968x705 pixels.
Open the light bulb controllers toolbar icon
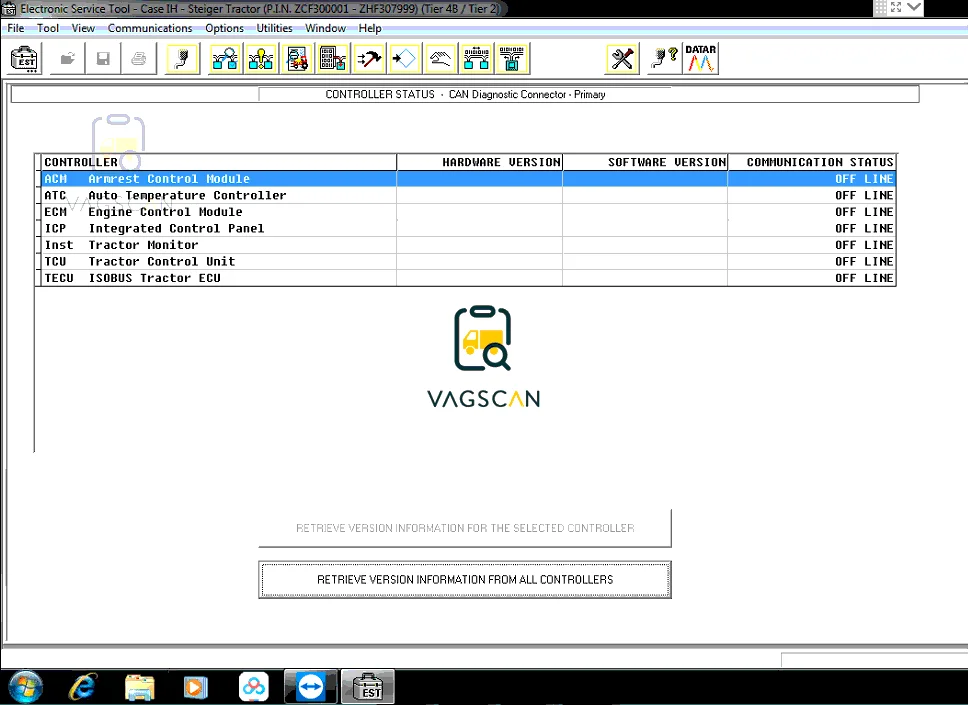click(x=261, y=59)
